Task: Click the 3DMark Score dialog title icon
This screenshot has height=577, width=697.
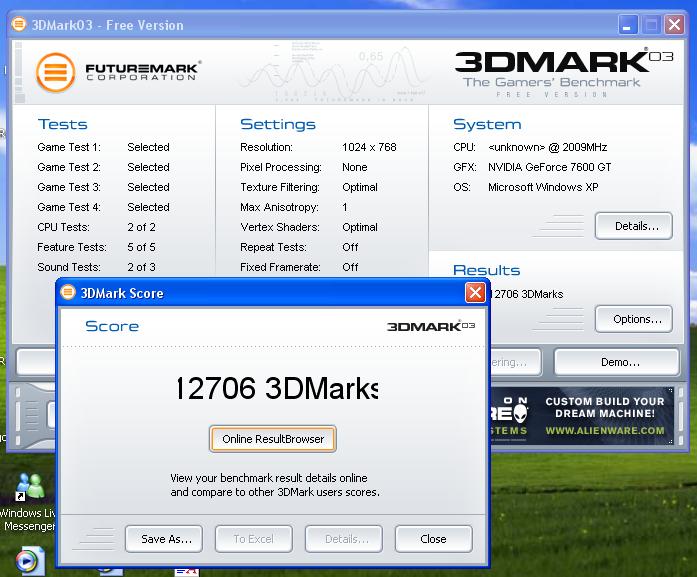Action: pos(69,293)
